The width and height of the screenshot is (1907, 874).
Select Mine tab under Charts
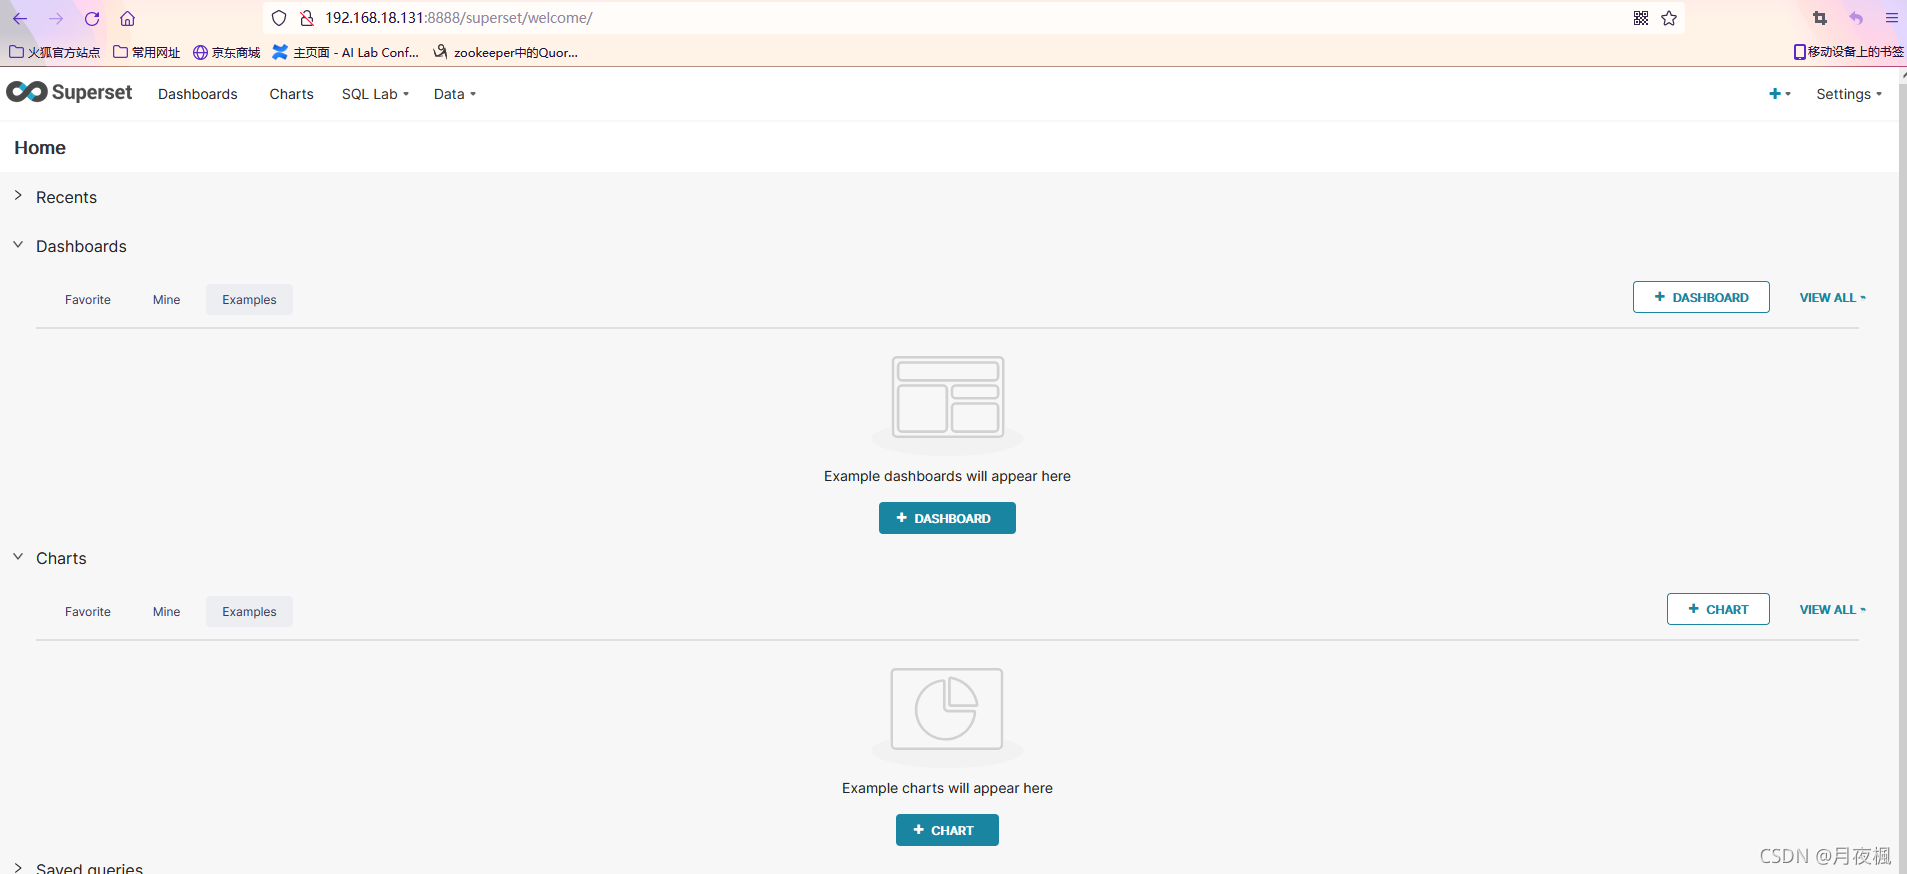point(167,612)
